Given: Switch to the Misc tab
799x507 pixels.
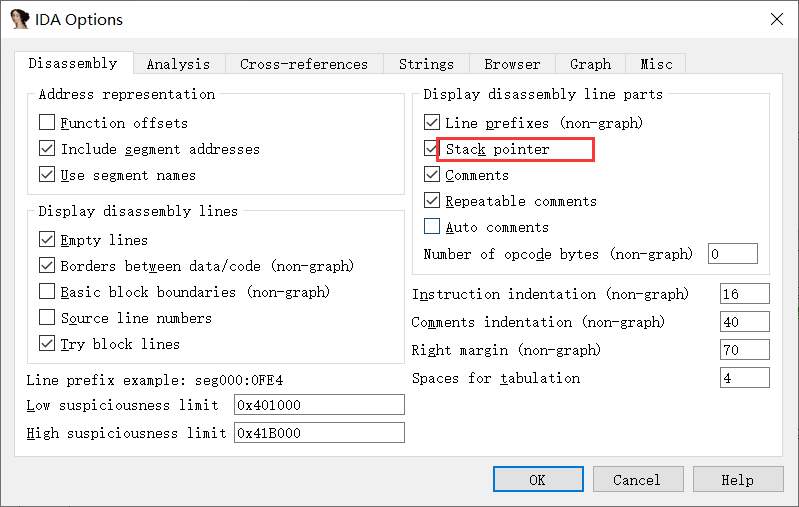Looking at the screenshot, I should (x=656, y=64).
